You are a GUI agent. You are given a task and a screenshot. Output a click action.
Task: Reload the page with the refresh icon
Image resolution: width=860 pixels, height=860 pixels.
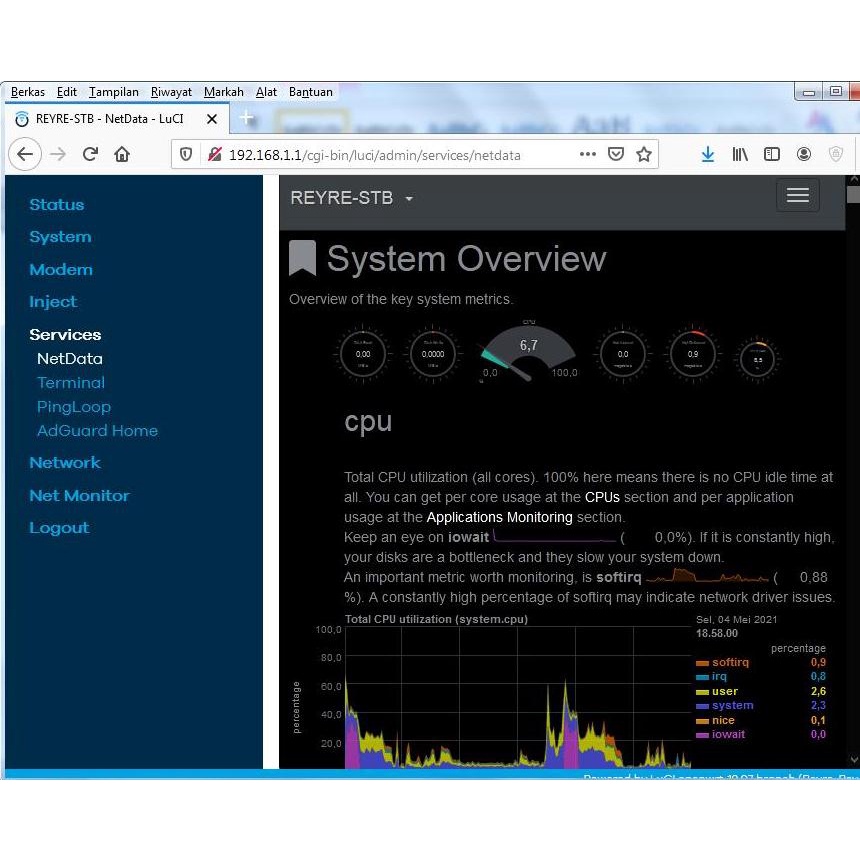[90, 154]
